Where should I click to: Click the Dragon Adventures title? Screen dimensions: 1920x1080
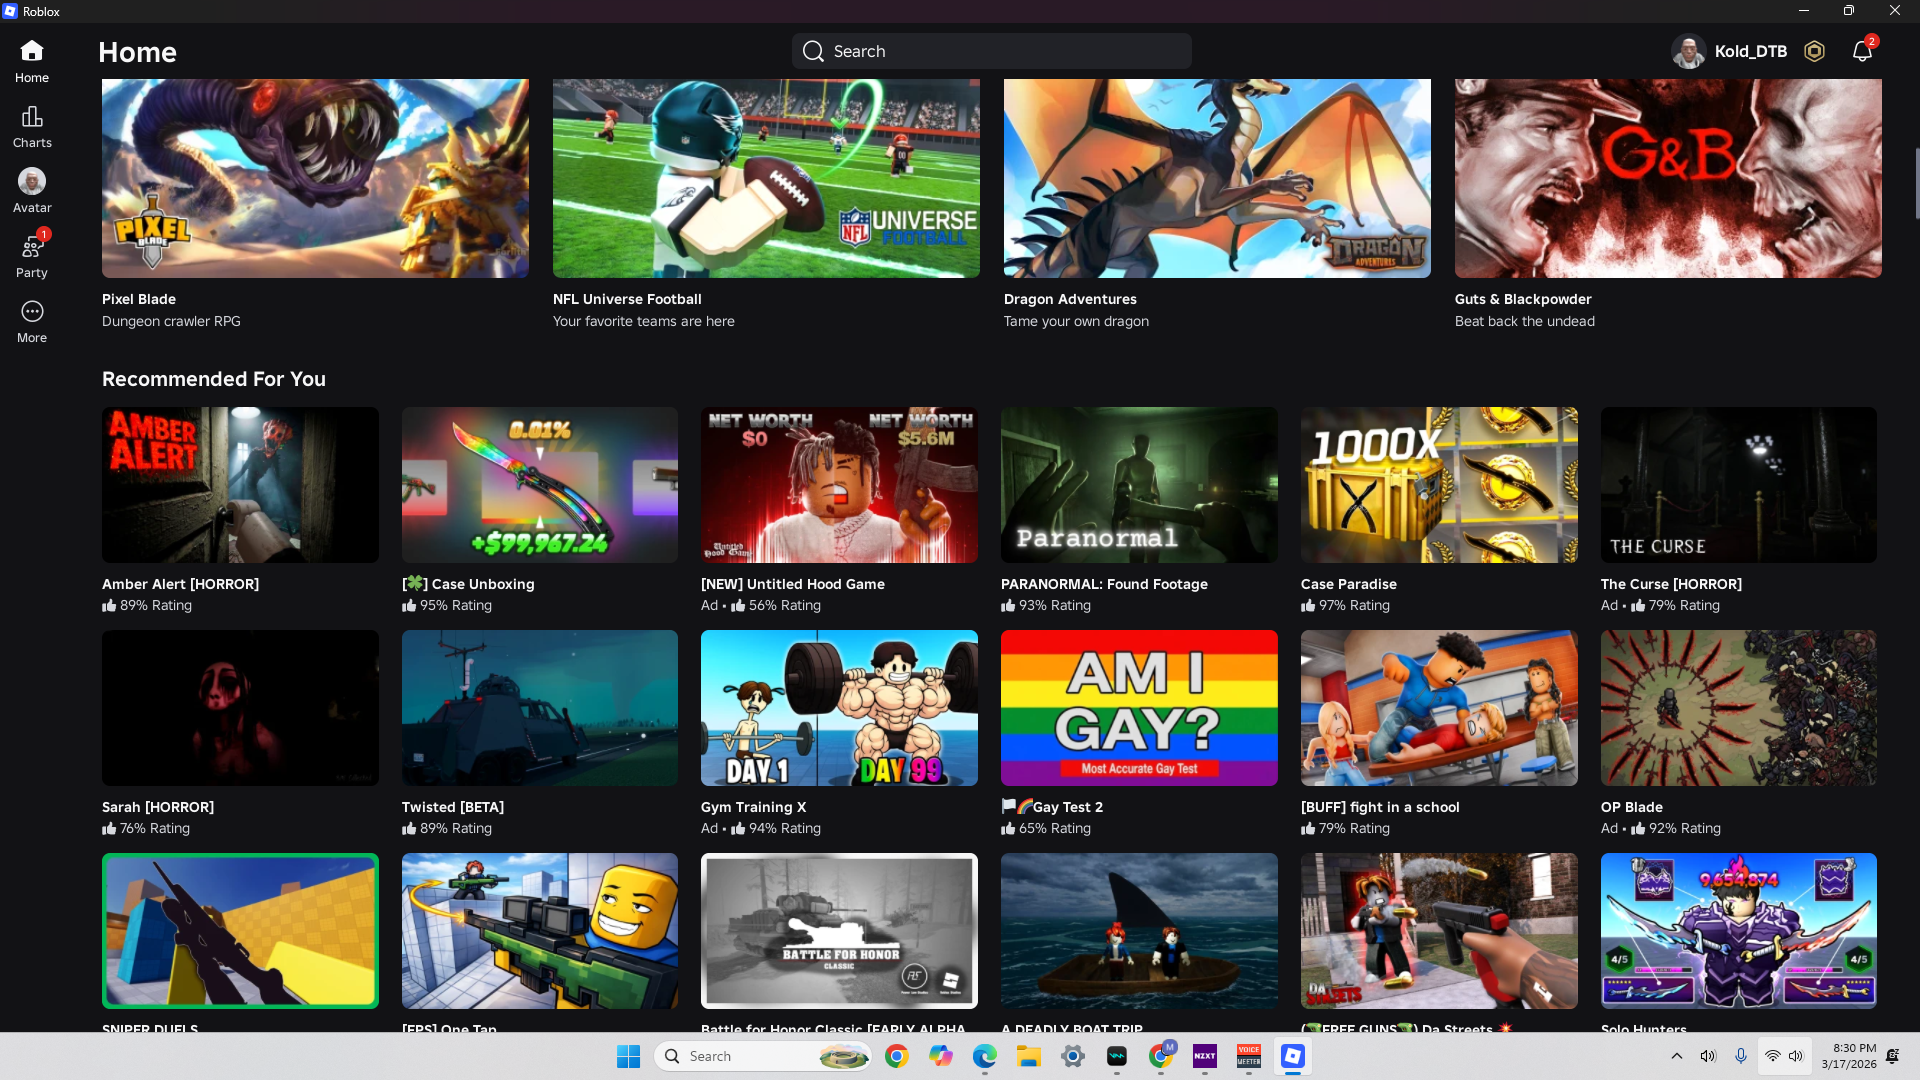pyautogui.click(x=1070, y=299)
